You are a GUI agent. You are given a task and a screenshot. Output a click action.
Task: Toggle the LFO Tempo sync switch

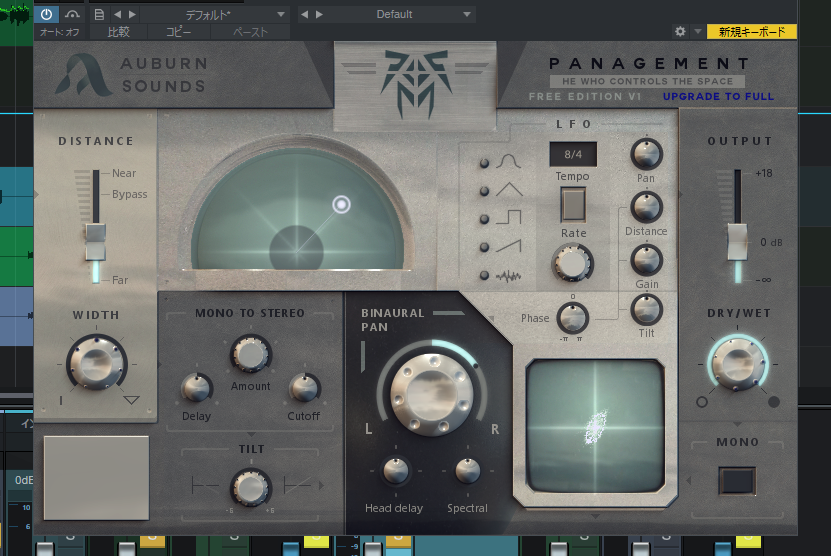(x=573, y=204)
